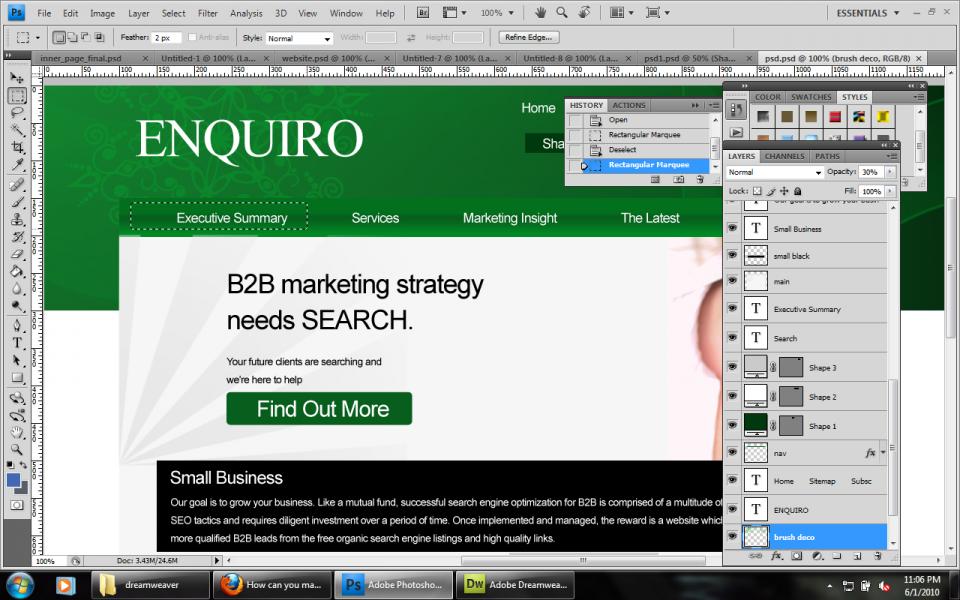Hide the small black layer
This screenshot has width=960, height=600.
[x=732, y=255]
